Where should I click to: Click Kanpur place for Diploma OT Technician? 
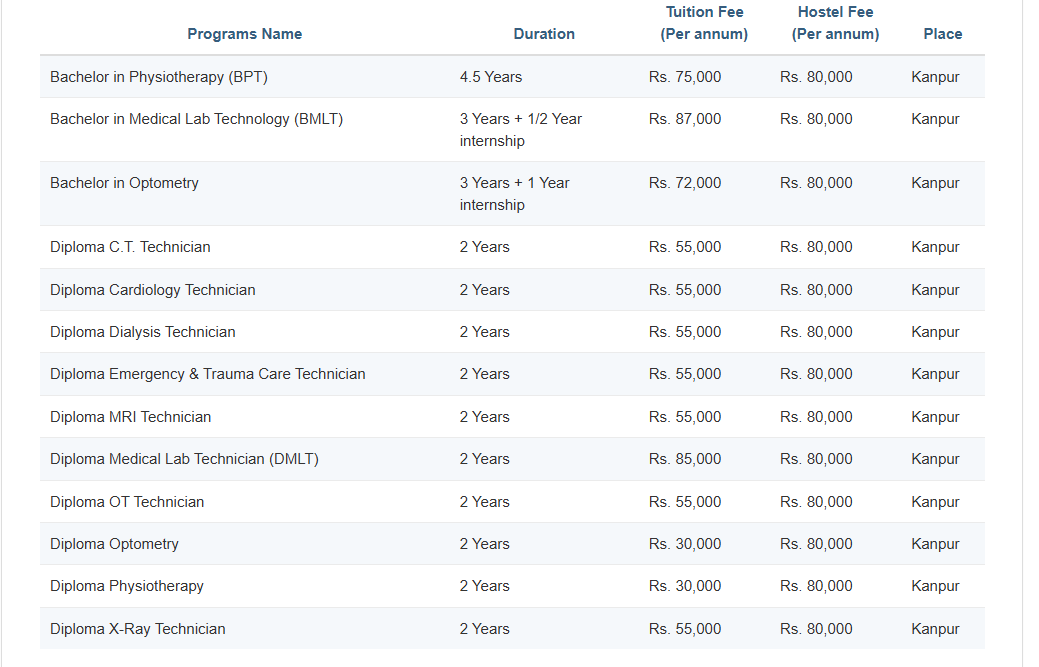(935, 502)
